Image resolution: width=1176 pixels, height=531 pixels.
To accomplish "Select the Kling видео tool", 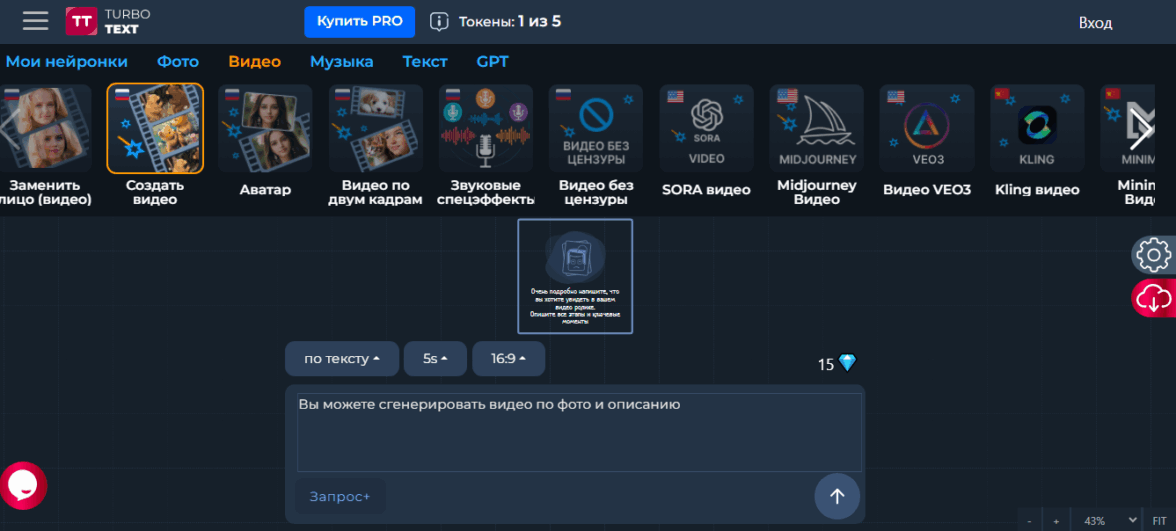I will pyautogui.click(x=1037, y=142).
